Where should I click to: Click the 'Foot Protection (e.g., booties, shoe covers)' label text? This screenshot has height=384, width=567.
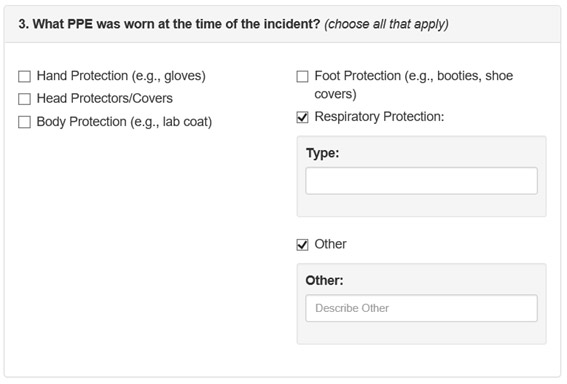[414, 85]
